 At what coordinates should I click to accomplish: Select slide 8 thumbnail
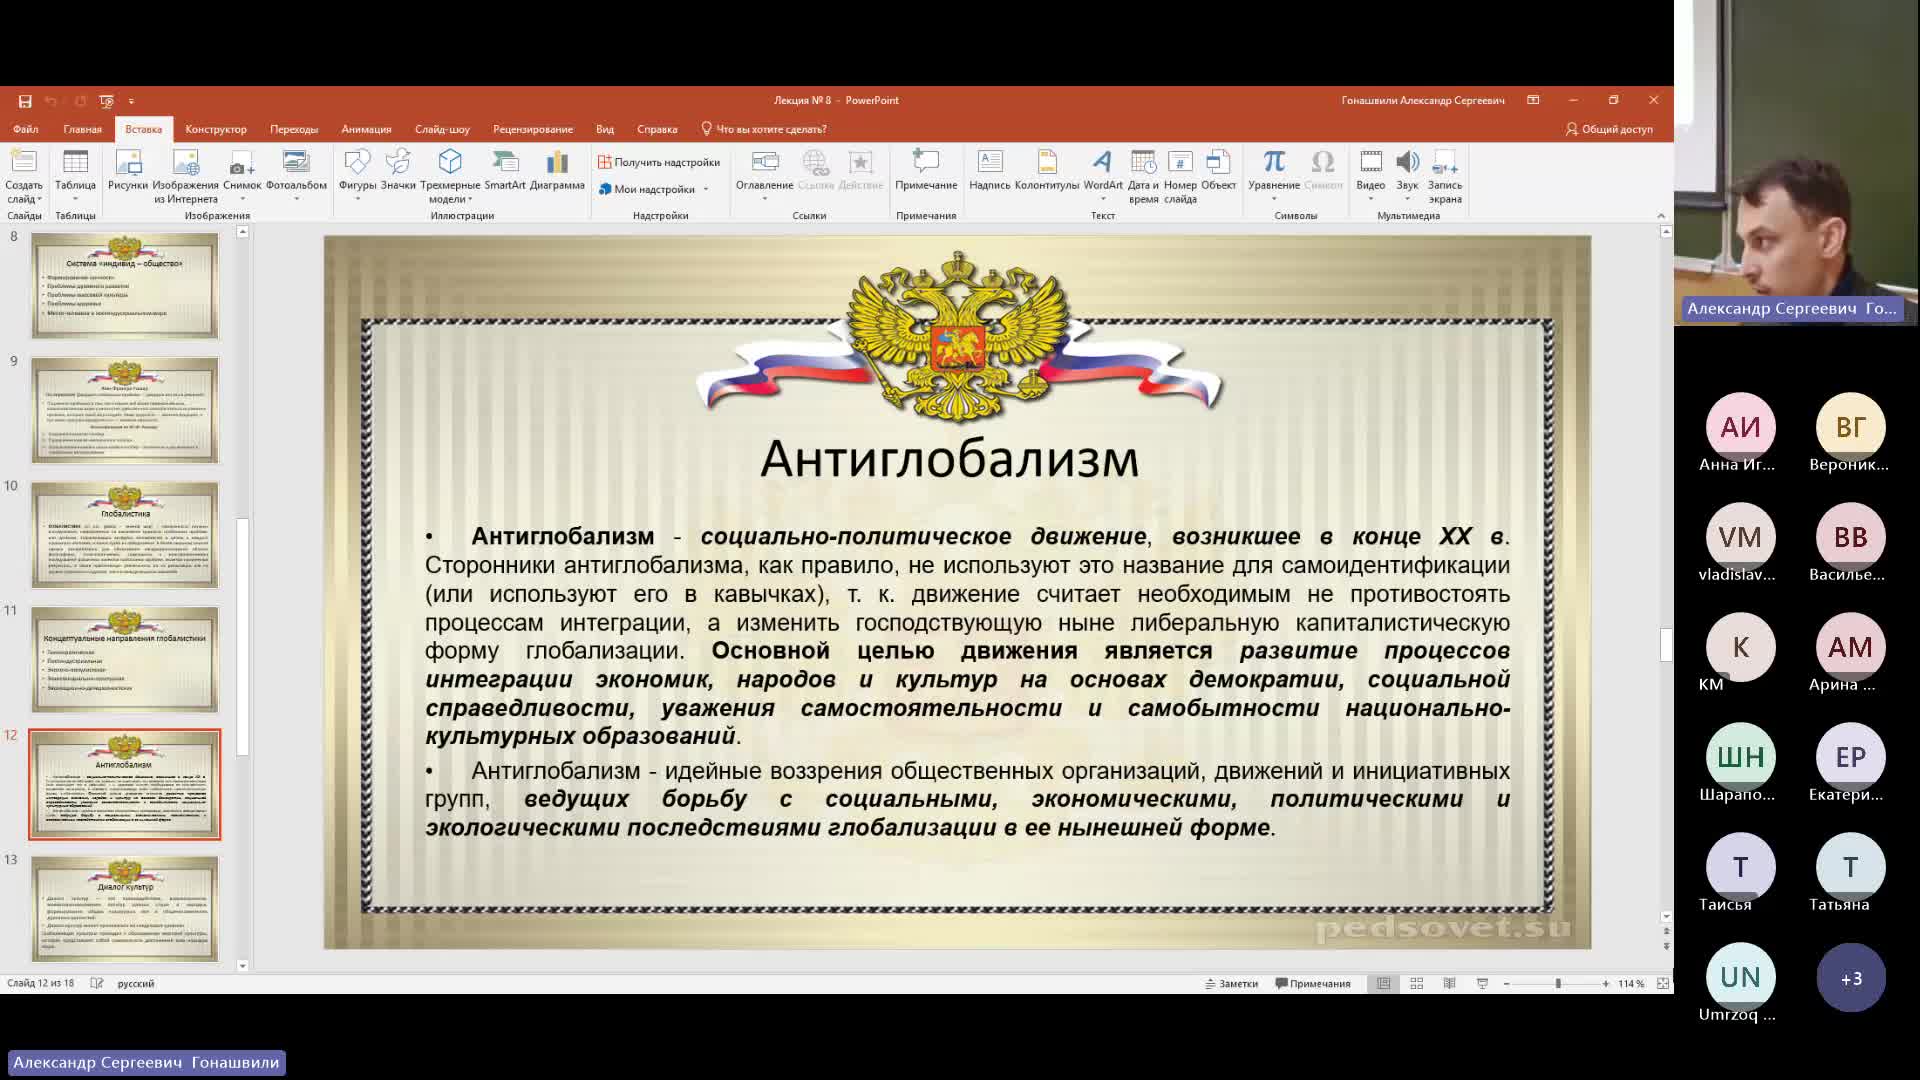pos(125,286)
